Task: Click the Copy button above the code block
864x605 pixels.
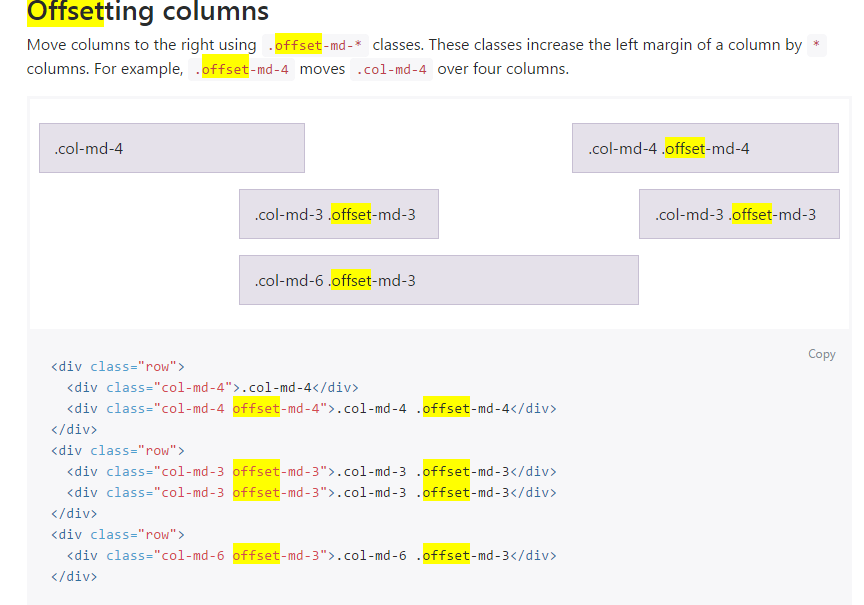Action: [x=821, y=354]
